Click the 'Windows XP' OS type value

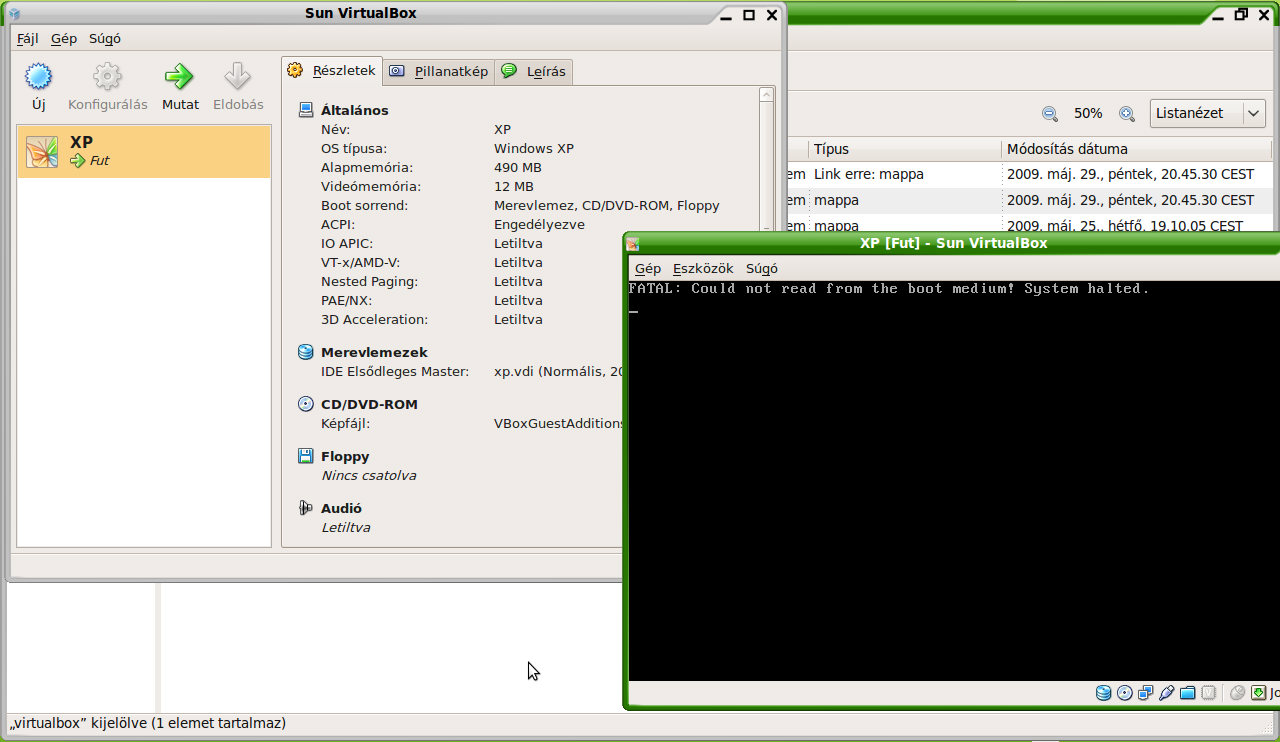[x=534, y=148]
